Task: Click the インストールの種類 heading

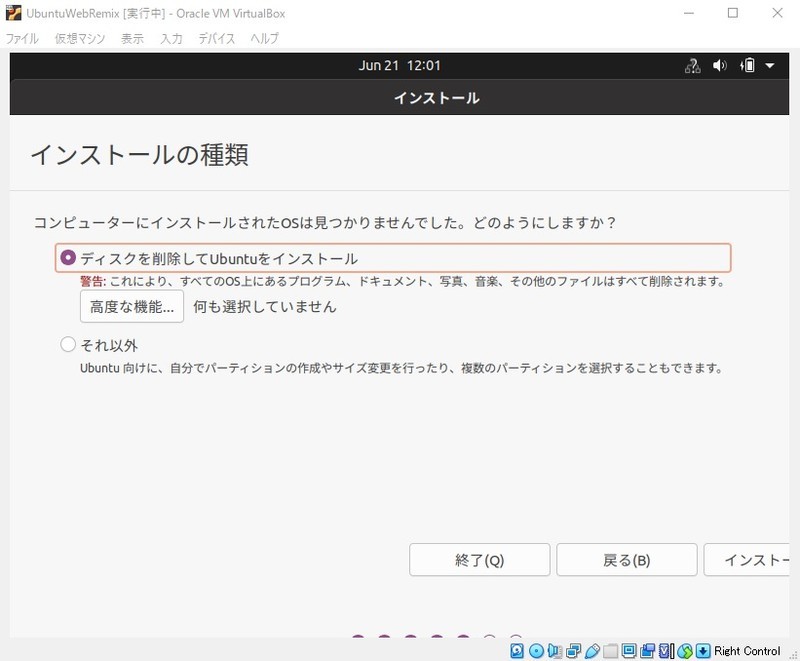Action: (140, 155)
